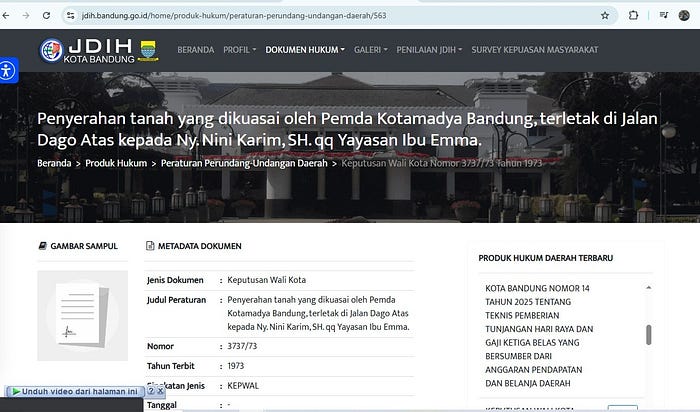The image size is (700, 412).
Task: Click the Gambar Sampul heading
Action: (x=84, y=246)
